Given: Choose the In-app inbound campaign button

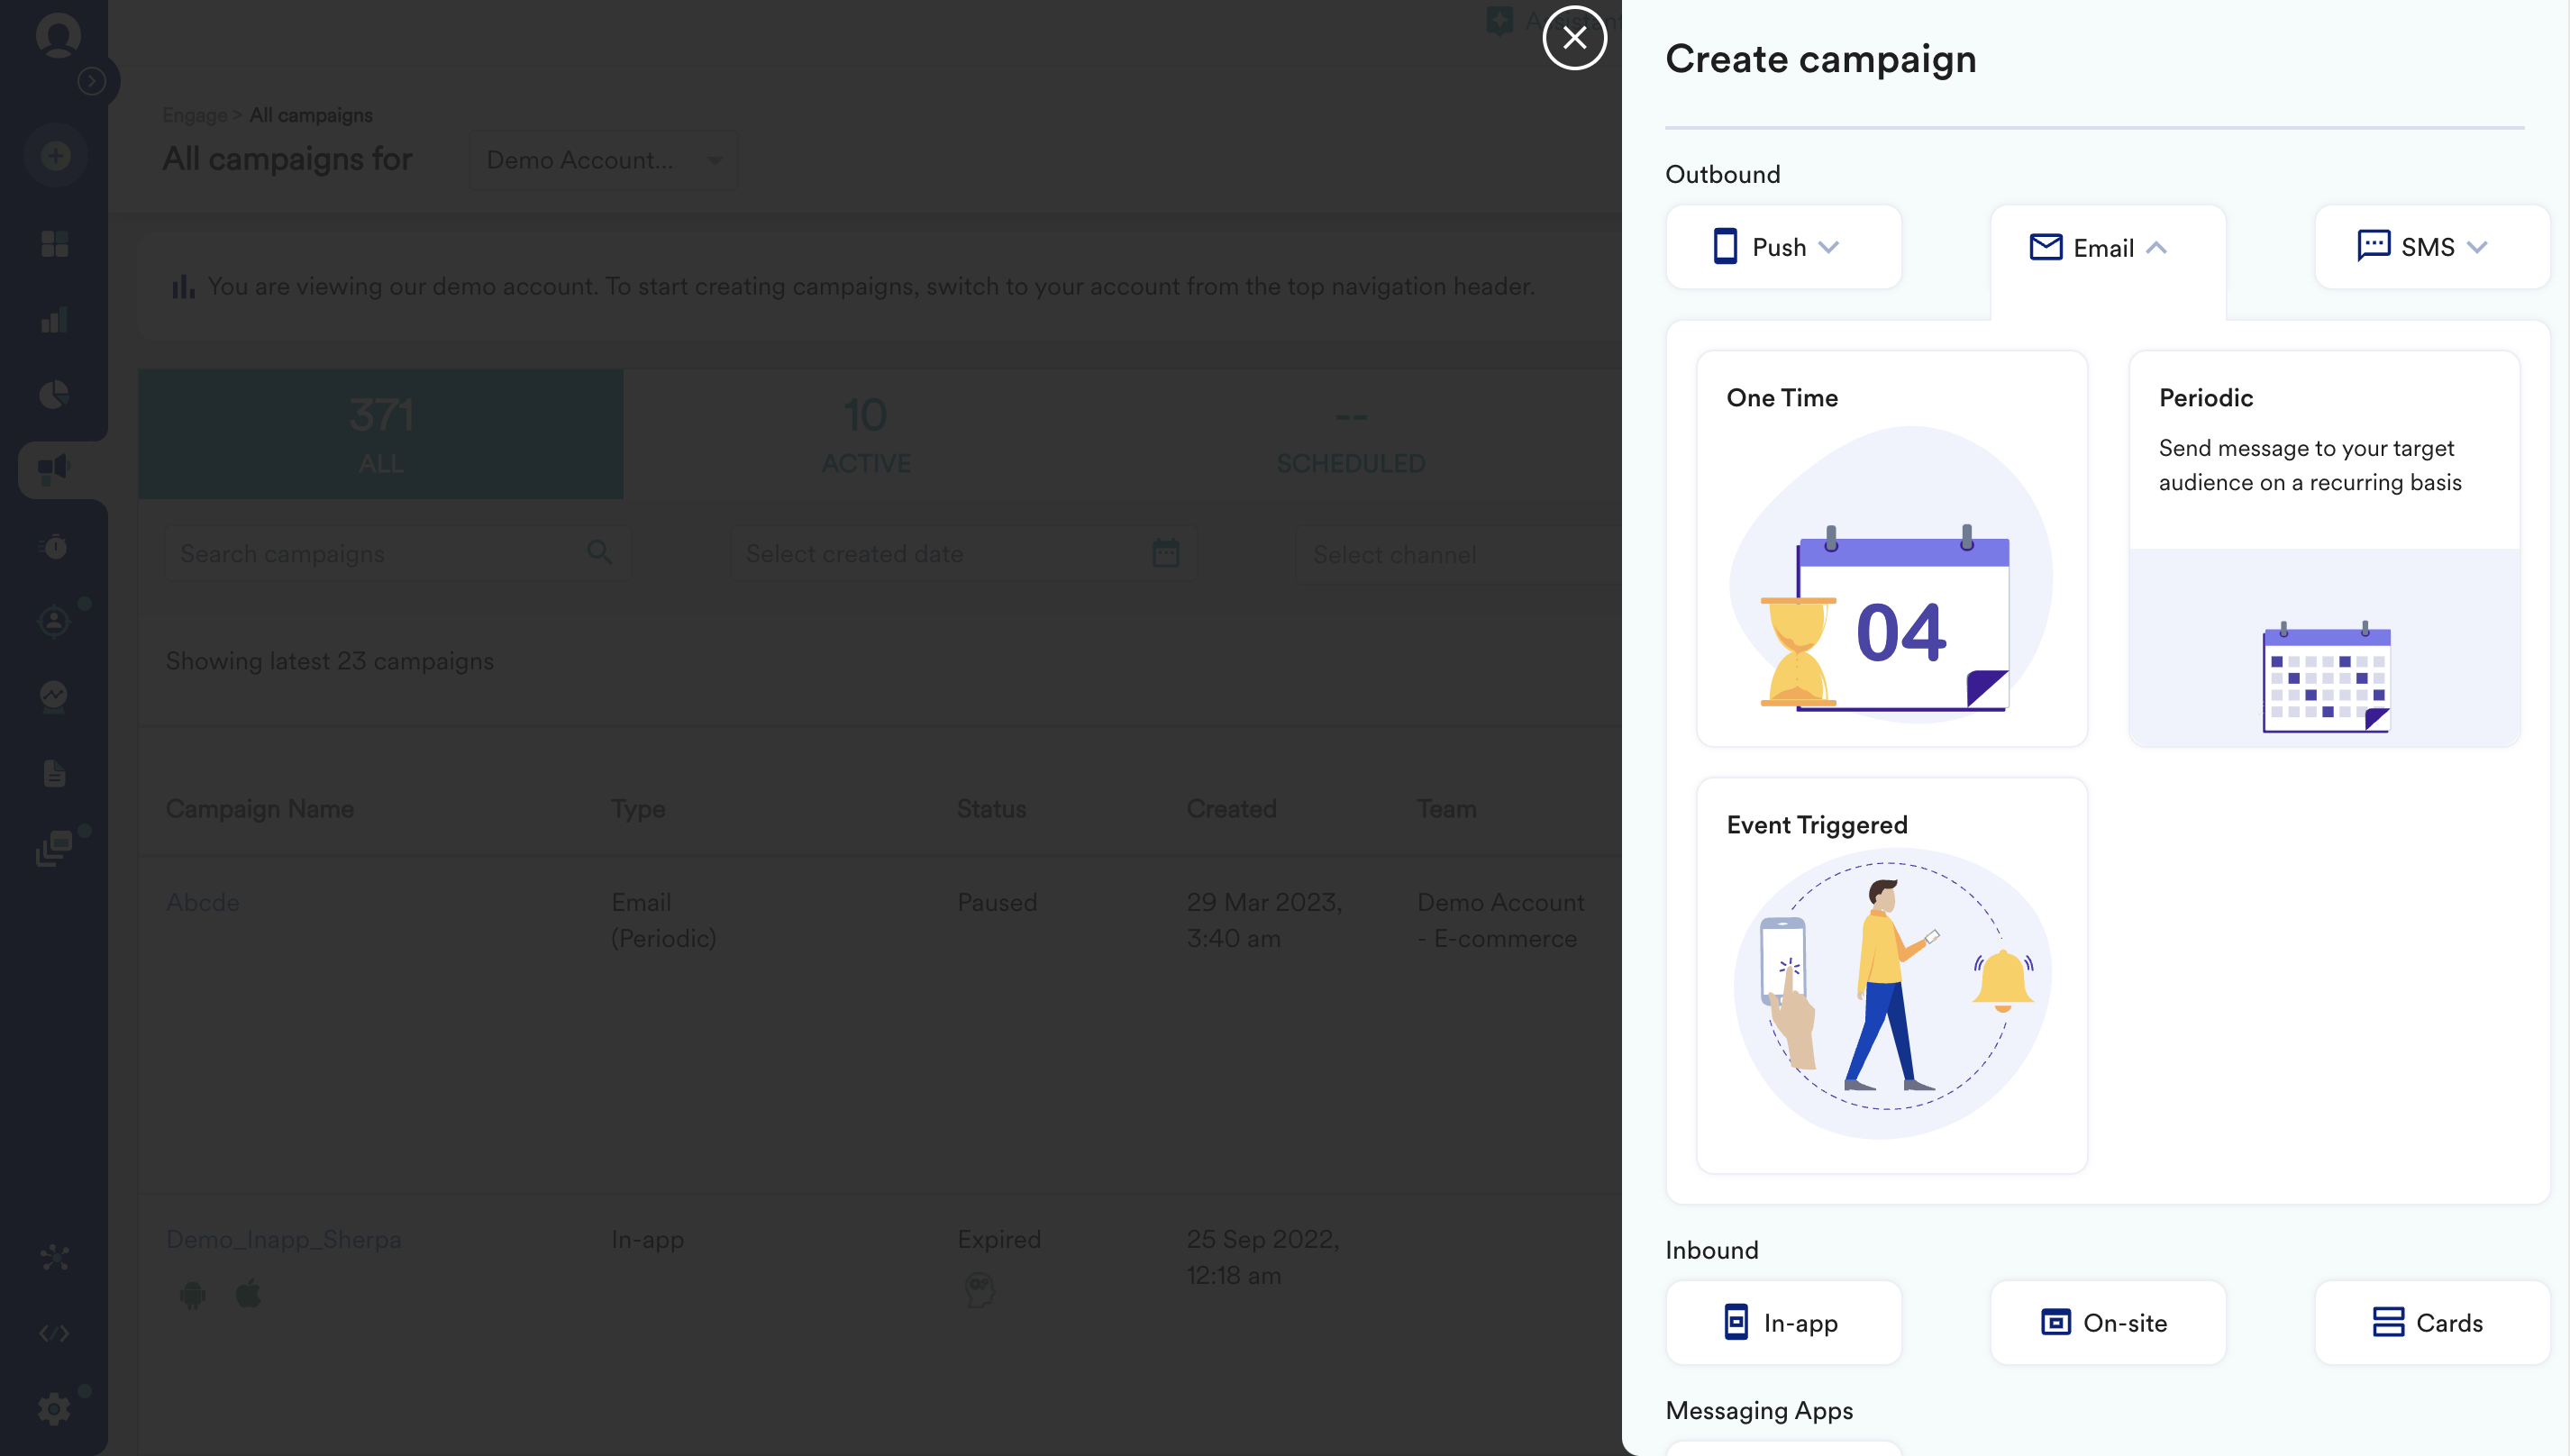Looking at the screenshot, I should pyautogui.click(x=1783, y=1323).
